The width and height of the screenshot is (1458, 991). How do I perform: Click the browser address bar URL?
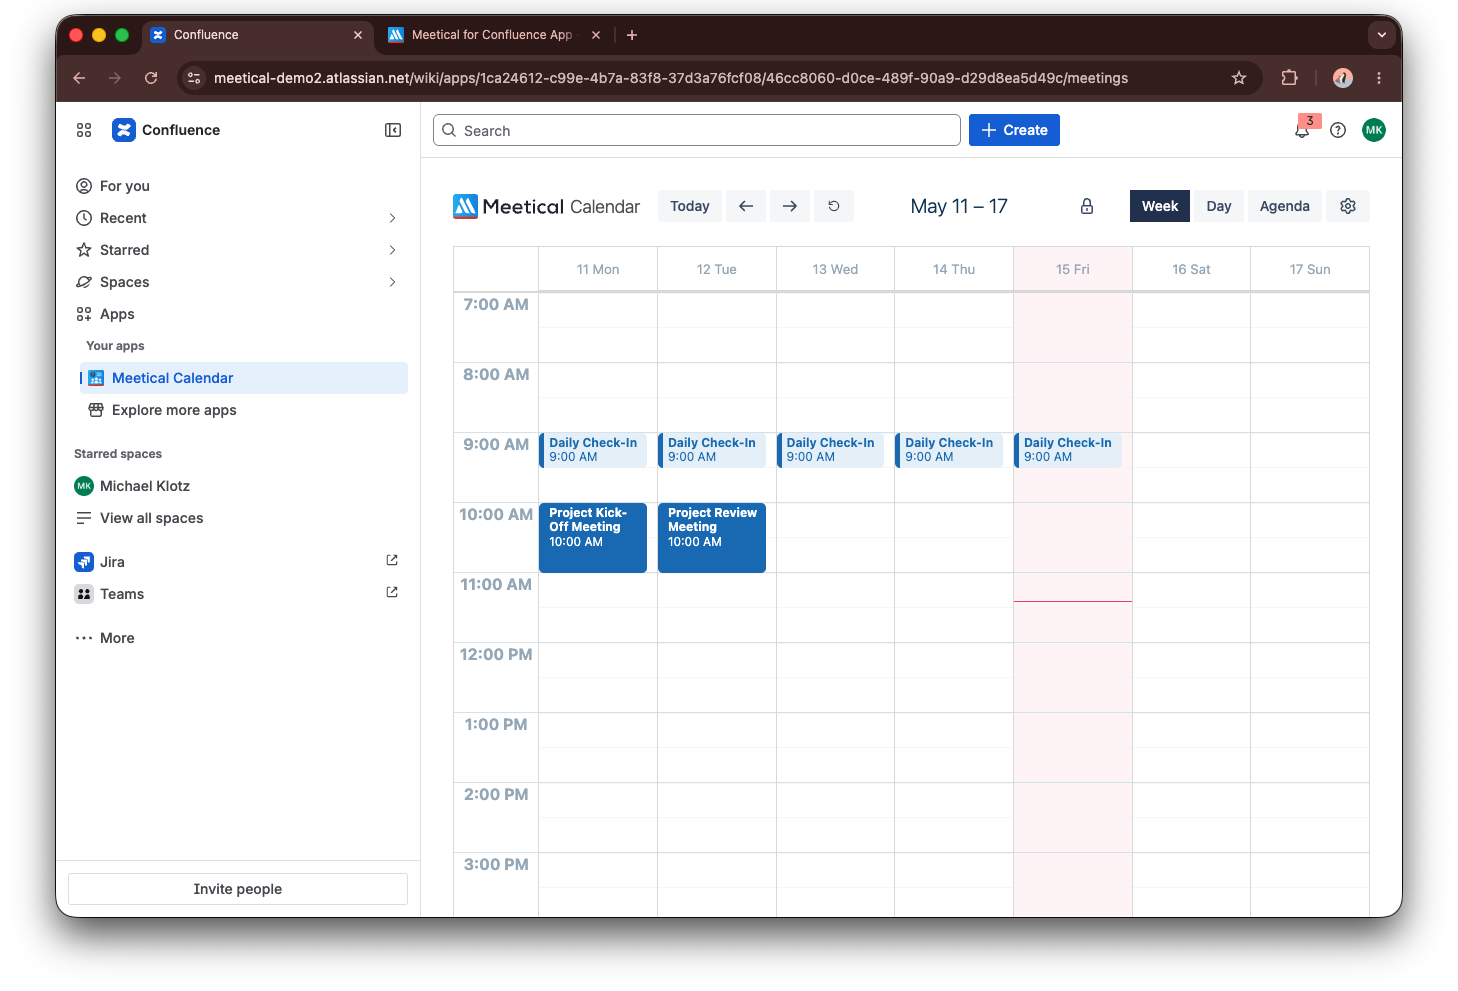[671, 78]
